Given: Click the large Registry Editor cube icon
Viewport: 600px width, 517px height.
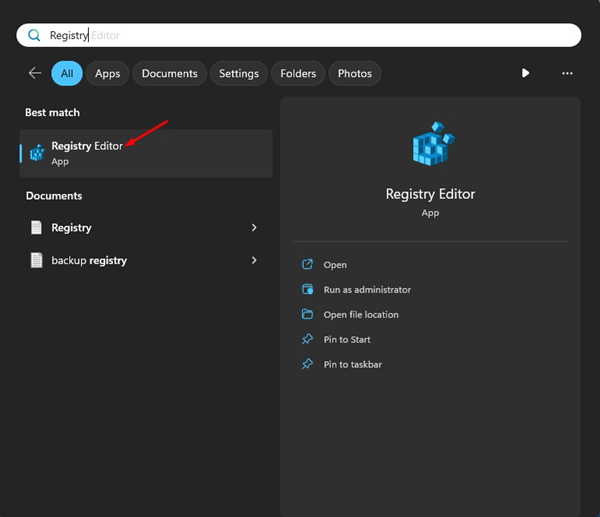Looking at the screenshot, I should coord(430,147).
